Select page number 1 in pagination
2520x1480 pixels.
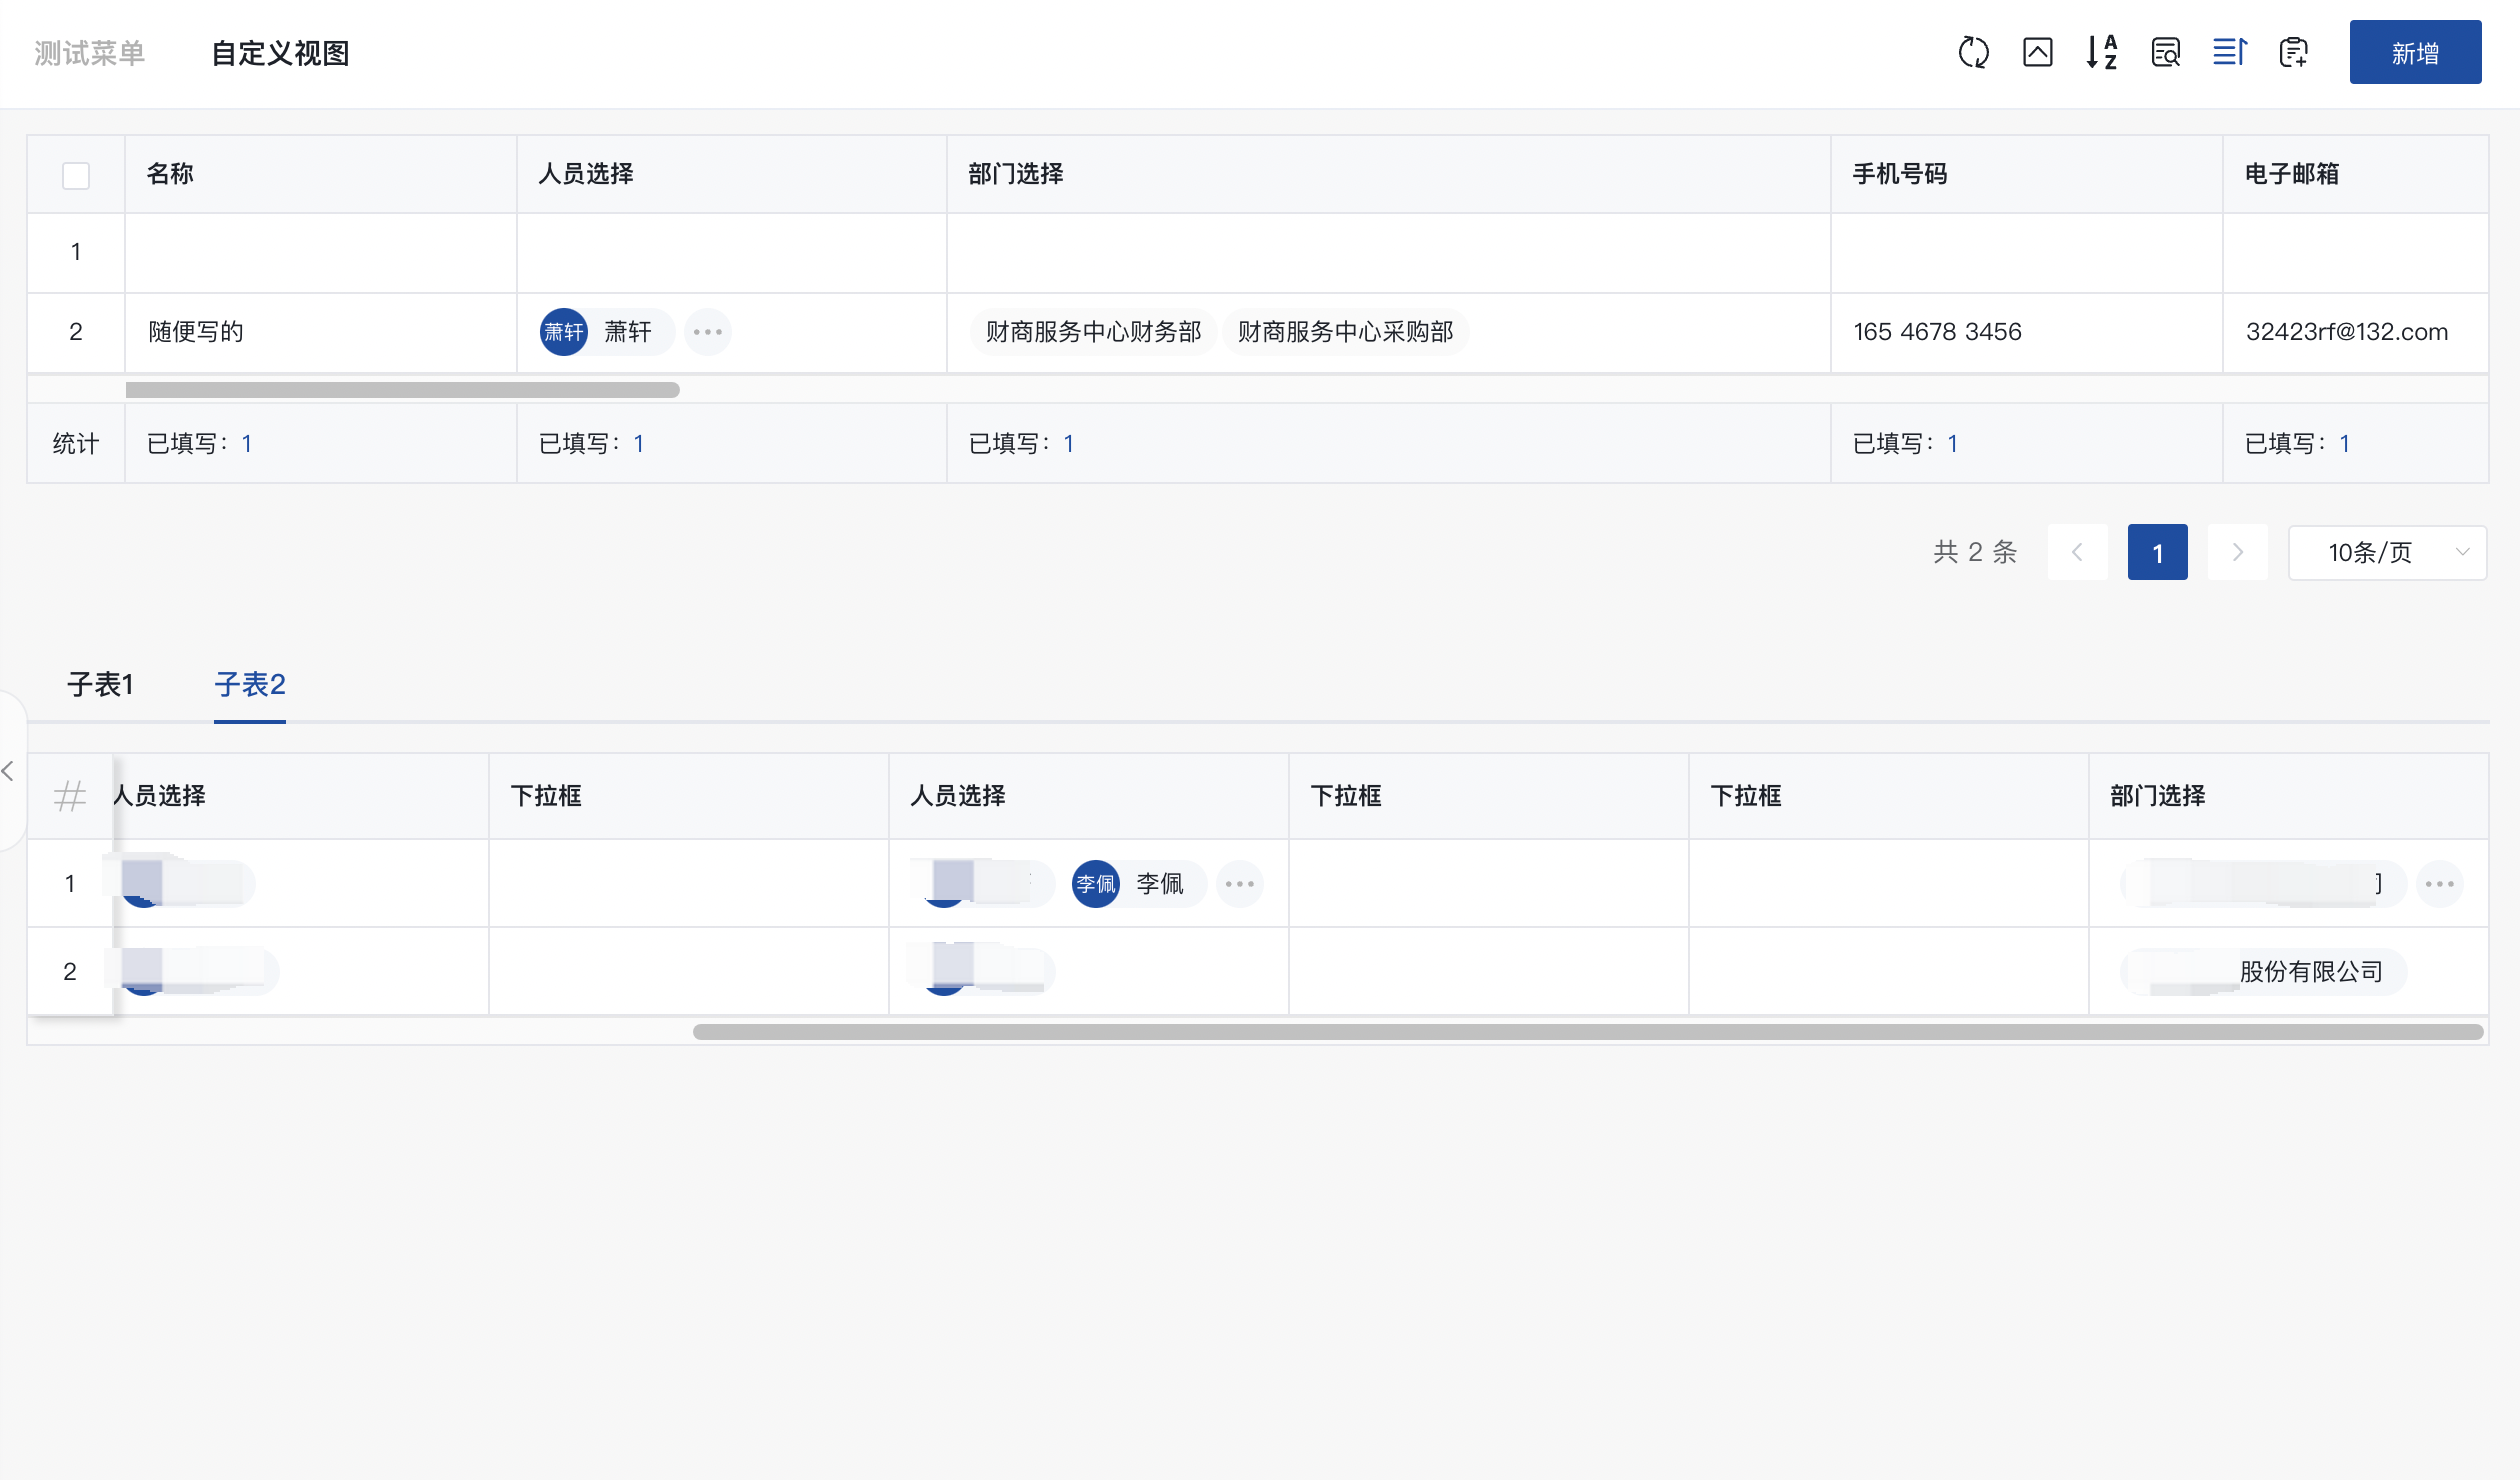(2157, 553)
